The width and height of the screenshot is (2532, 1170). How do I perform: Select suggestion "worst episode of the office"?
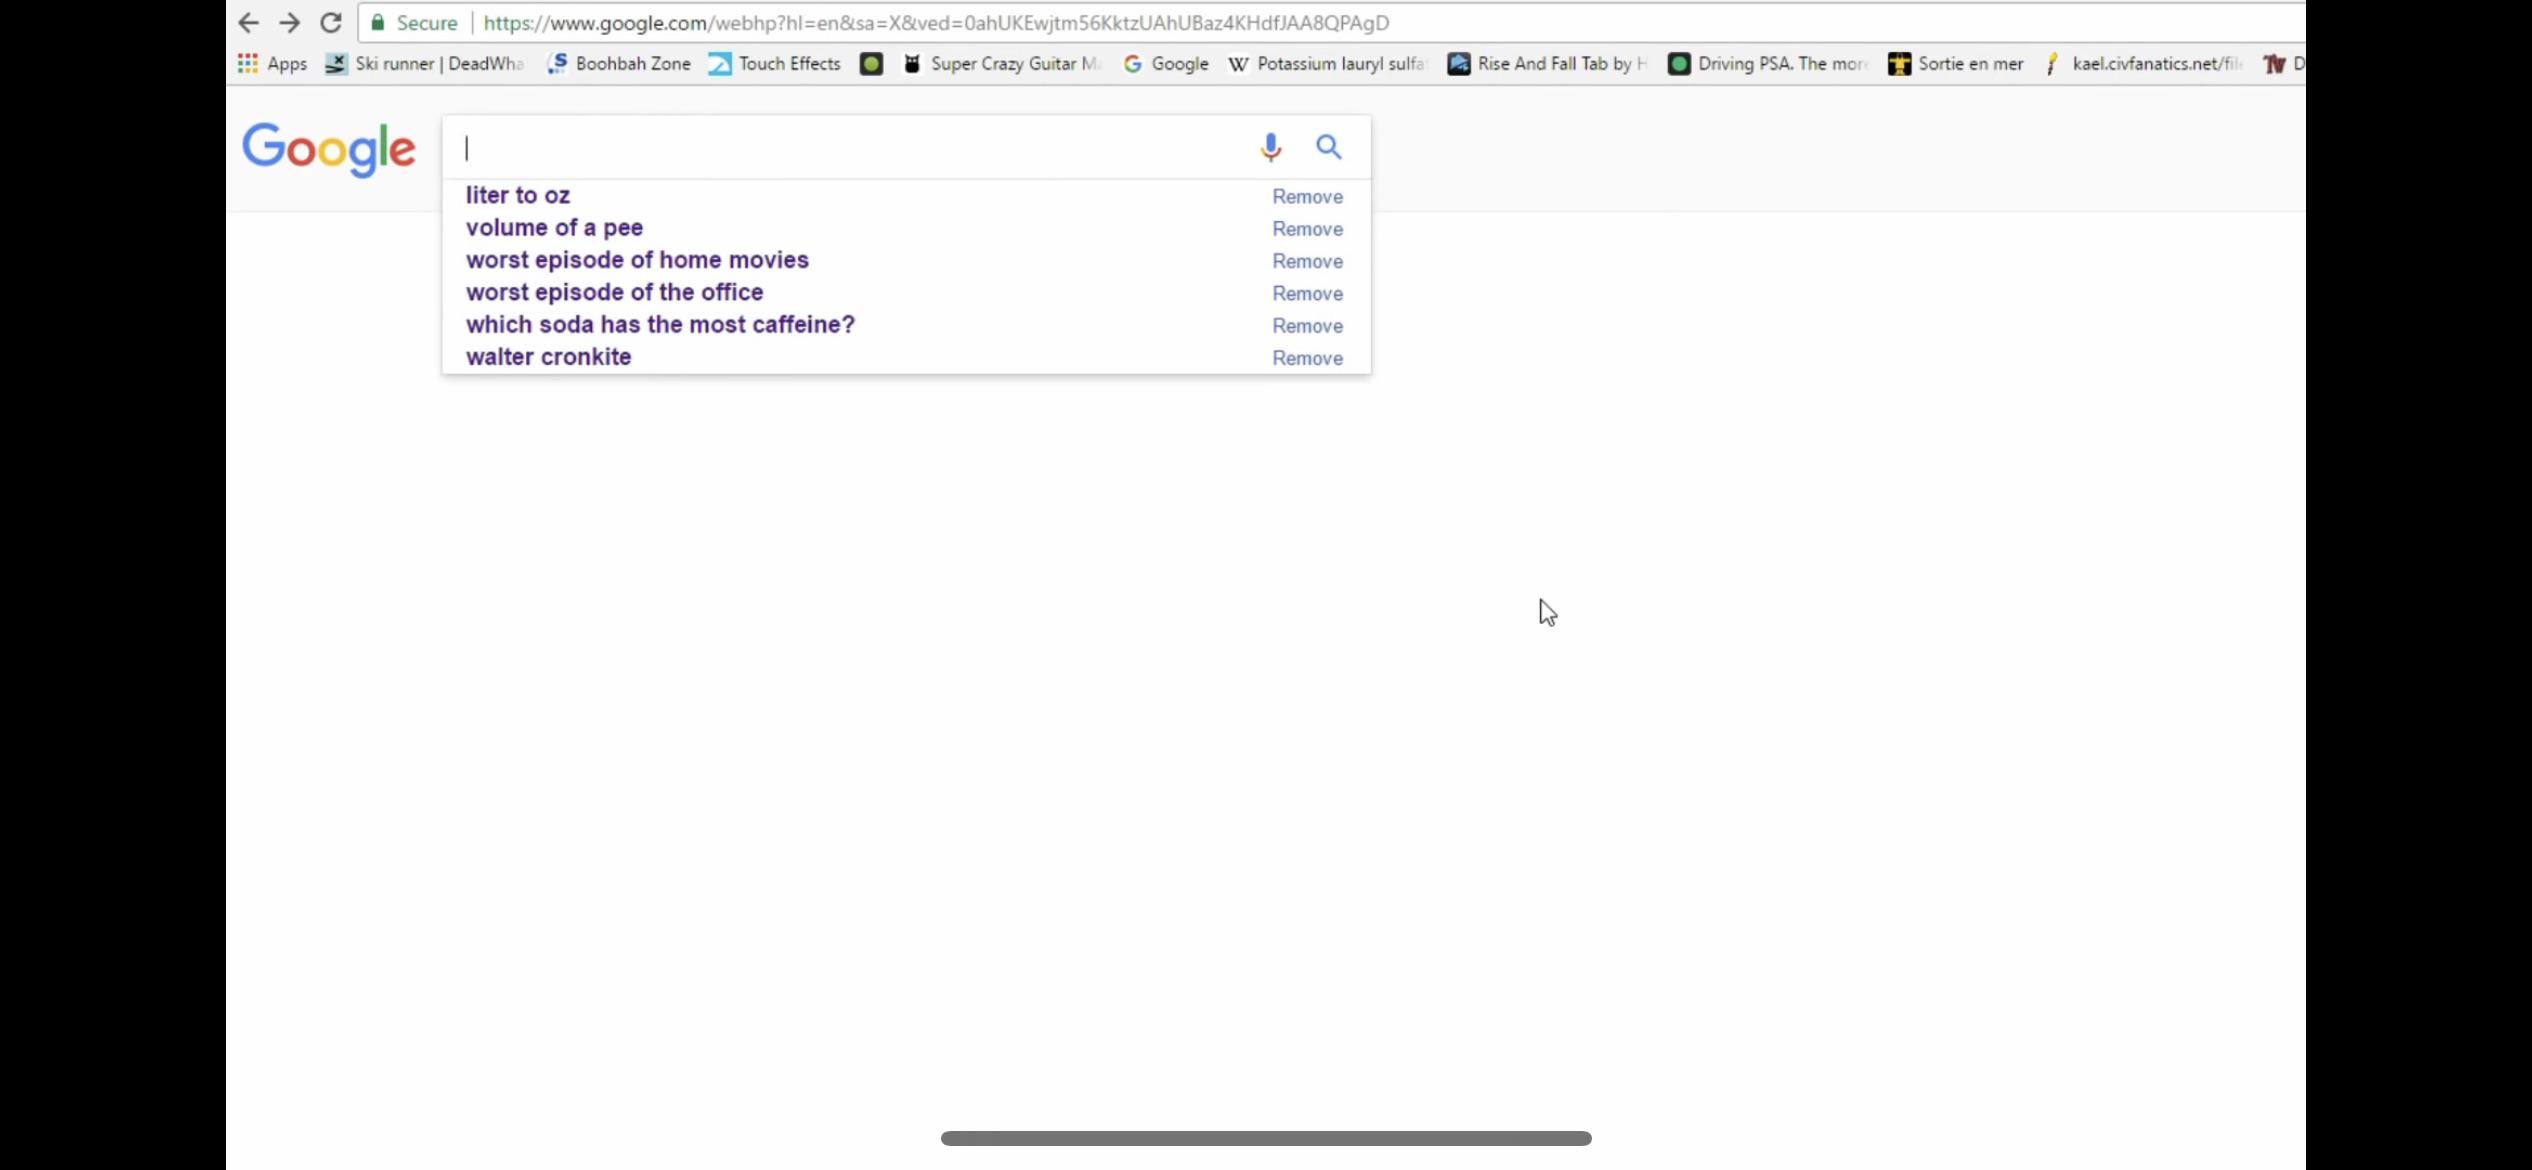click(x=614, y=292)
